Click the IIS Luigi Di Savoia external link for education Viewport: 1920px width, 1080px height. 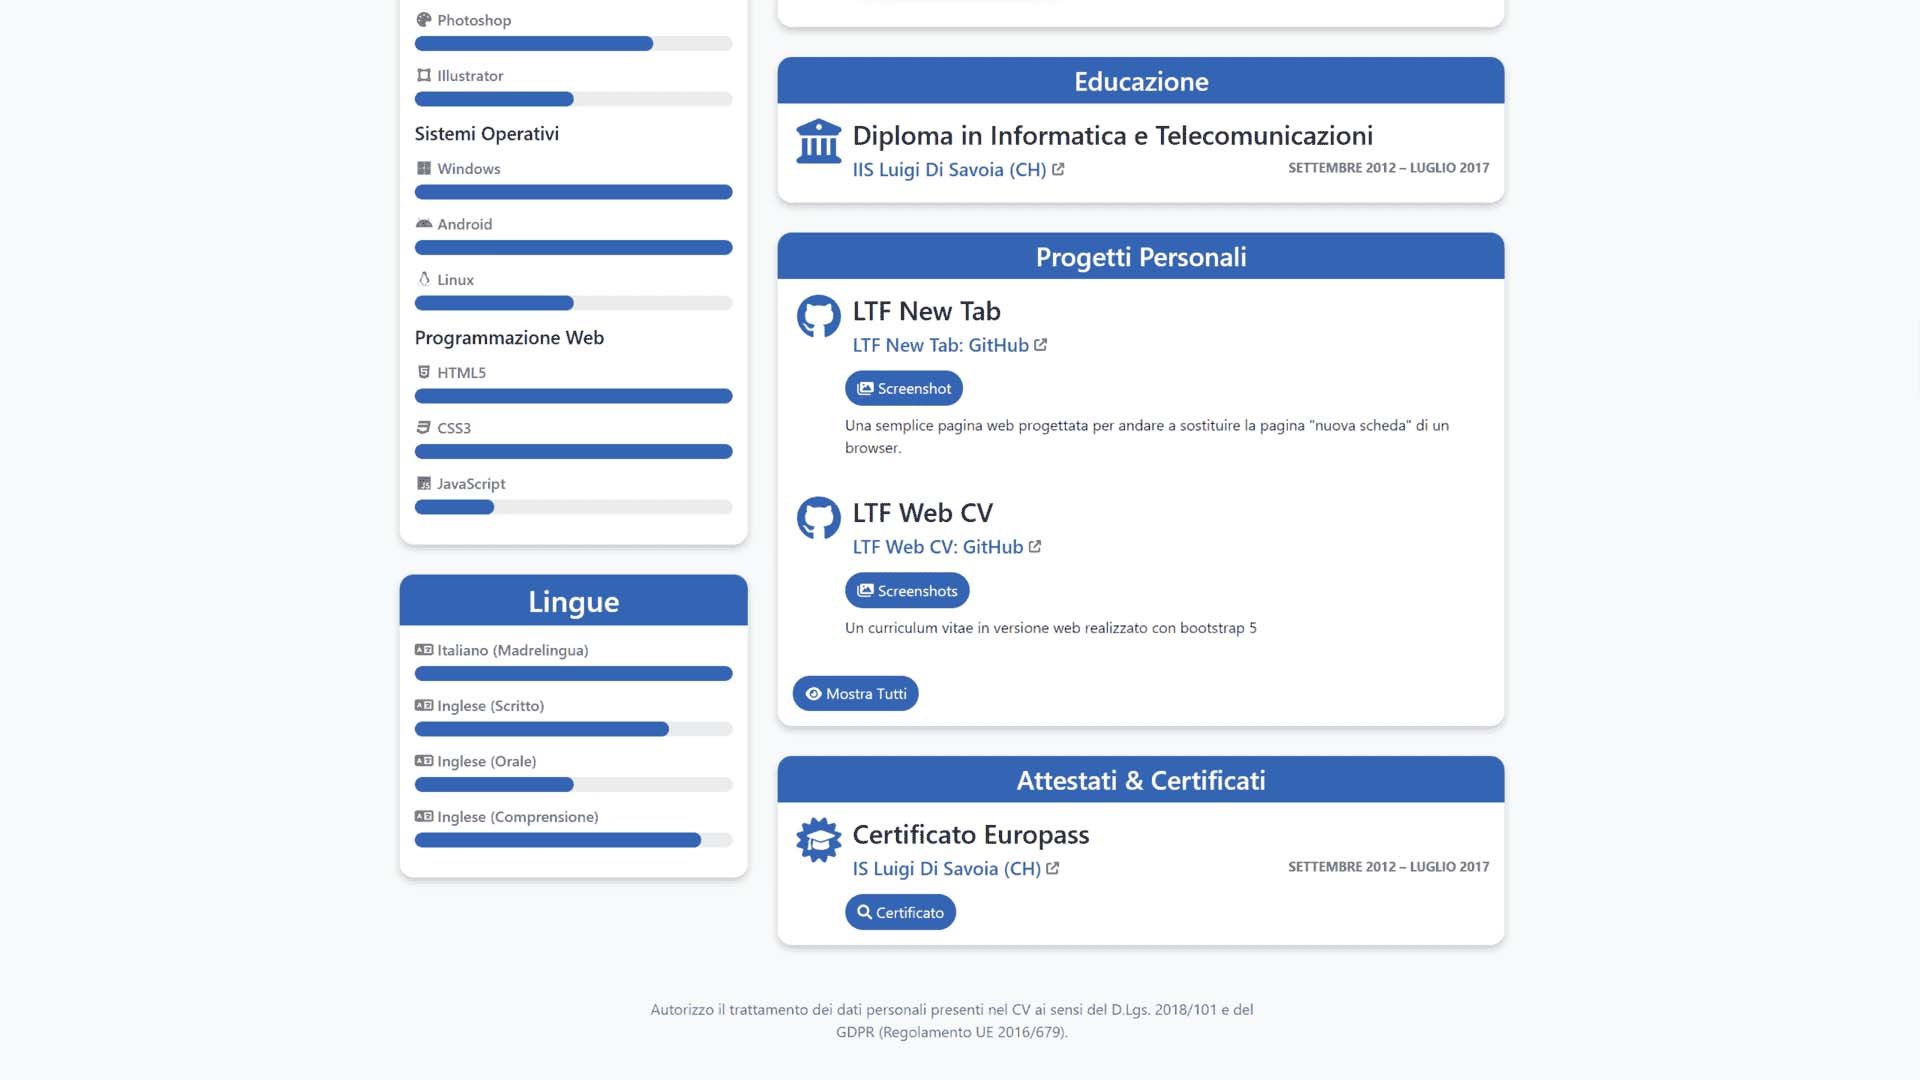click(959, 169)
